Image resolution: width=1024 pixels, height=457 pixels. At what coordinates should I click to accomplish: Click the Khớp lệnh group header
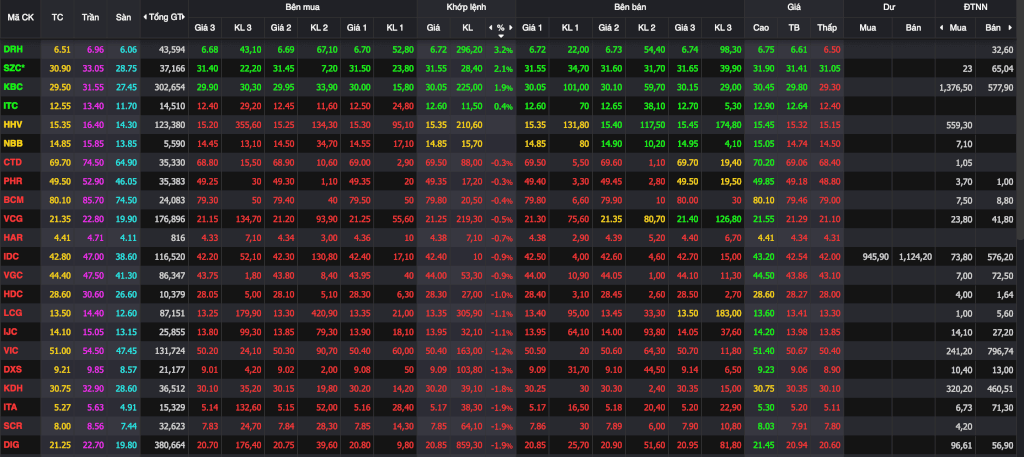pyautogui.click(x=466, y=7)
